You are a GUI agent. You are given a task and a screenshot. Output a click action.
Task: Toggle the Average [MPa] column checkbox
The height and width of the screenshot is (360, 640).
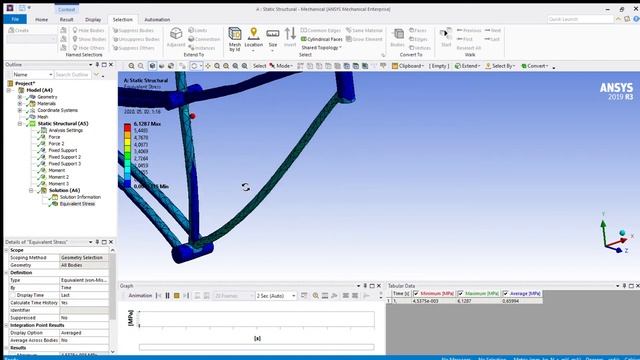point(505,293)
